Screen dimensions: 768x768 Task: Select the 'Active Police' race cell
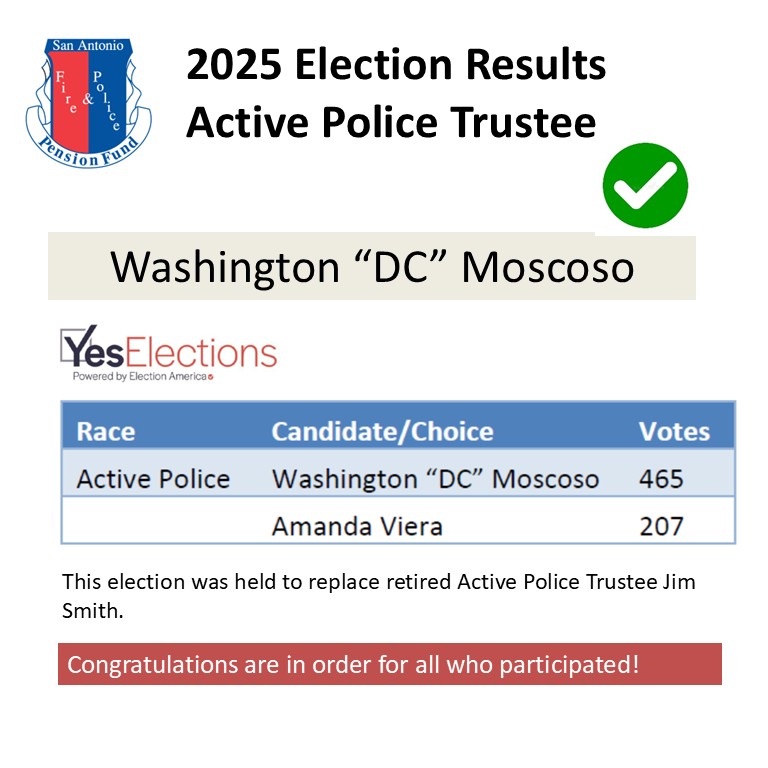tap(153, 479)
